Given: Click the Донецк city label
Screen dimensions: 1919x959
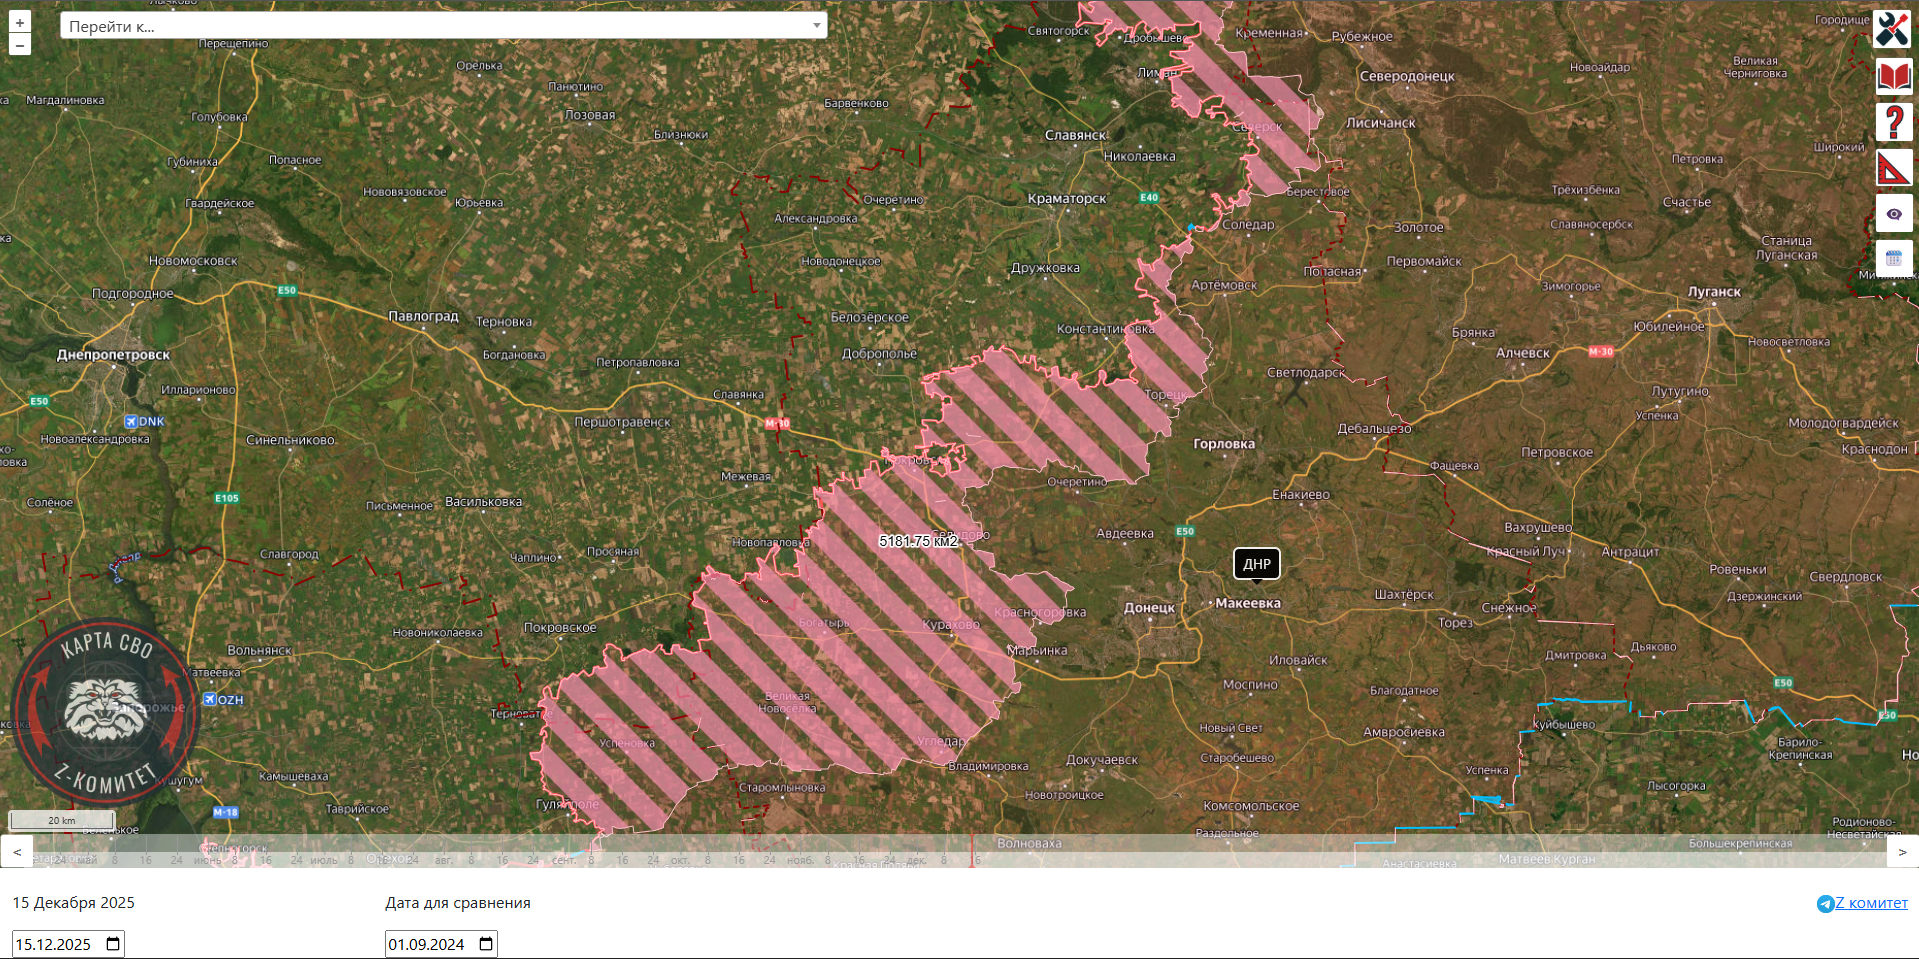Looking at the screenshot, I should pyautogui.click(x=1149, y=608).
